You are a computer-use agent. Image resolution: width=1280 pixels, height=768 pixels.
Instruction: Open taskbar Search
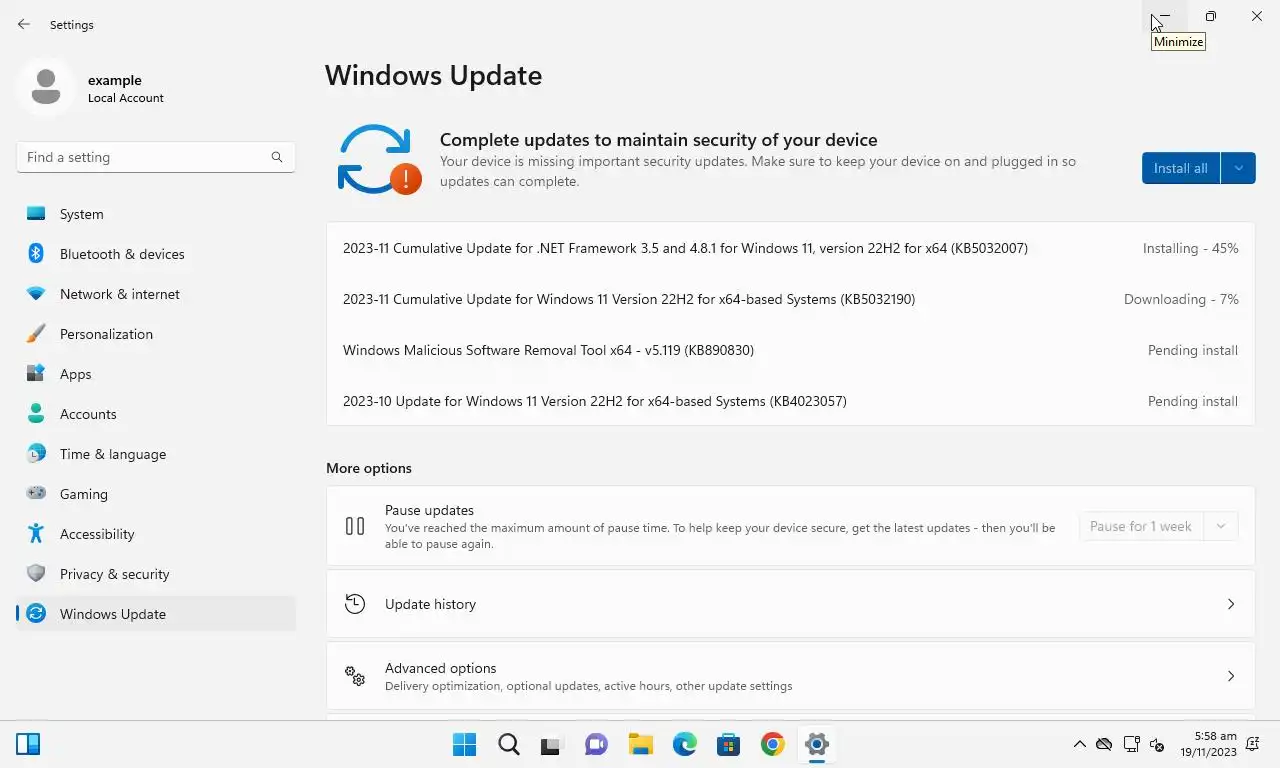coord(509,744)
